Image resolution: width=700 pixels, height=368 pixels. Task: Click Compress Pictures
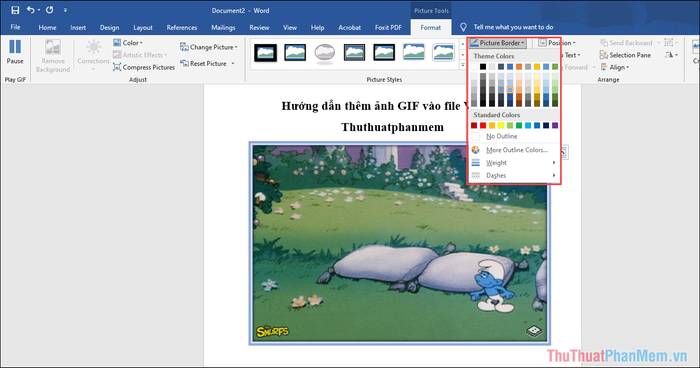[144, 67]
